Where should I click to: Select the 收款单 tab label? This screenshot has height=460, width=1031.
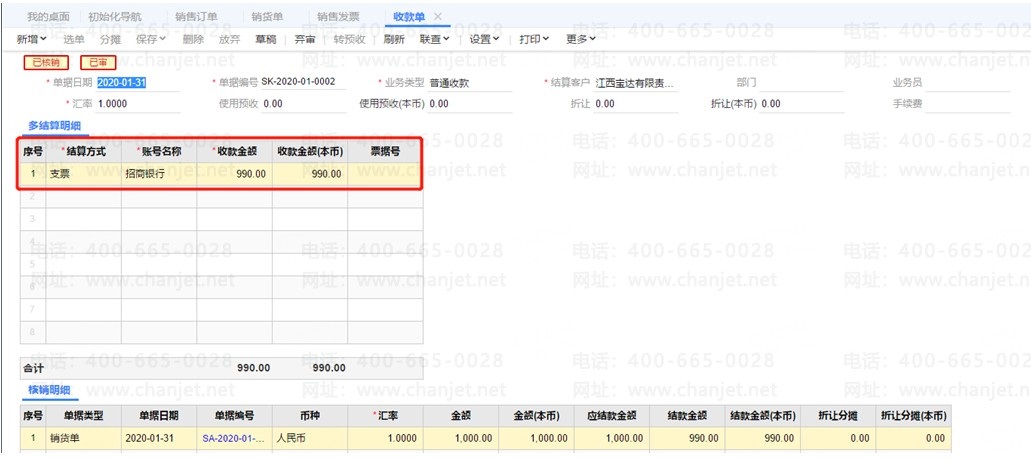408,16
